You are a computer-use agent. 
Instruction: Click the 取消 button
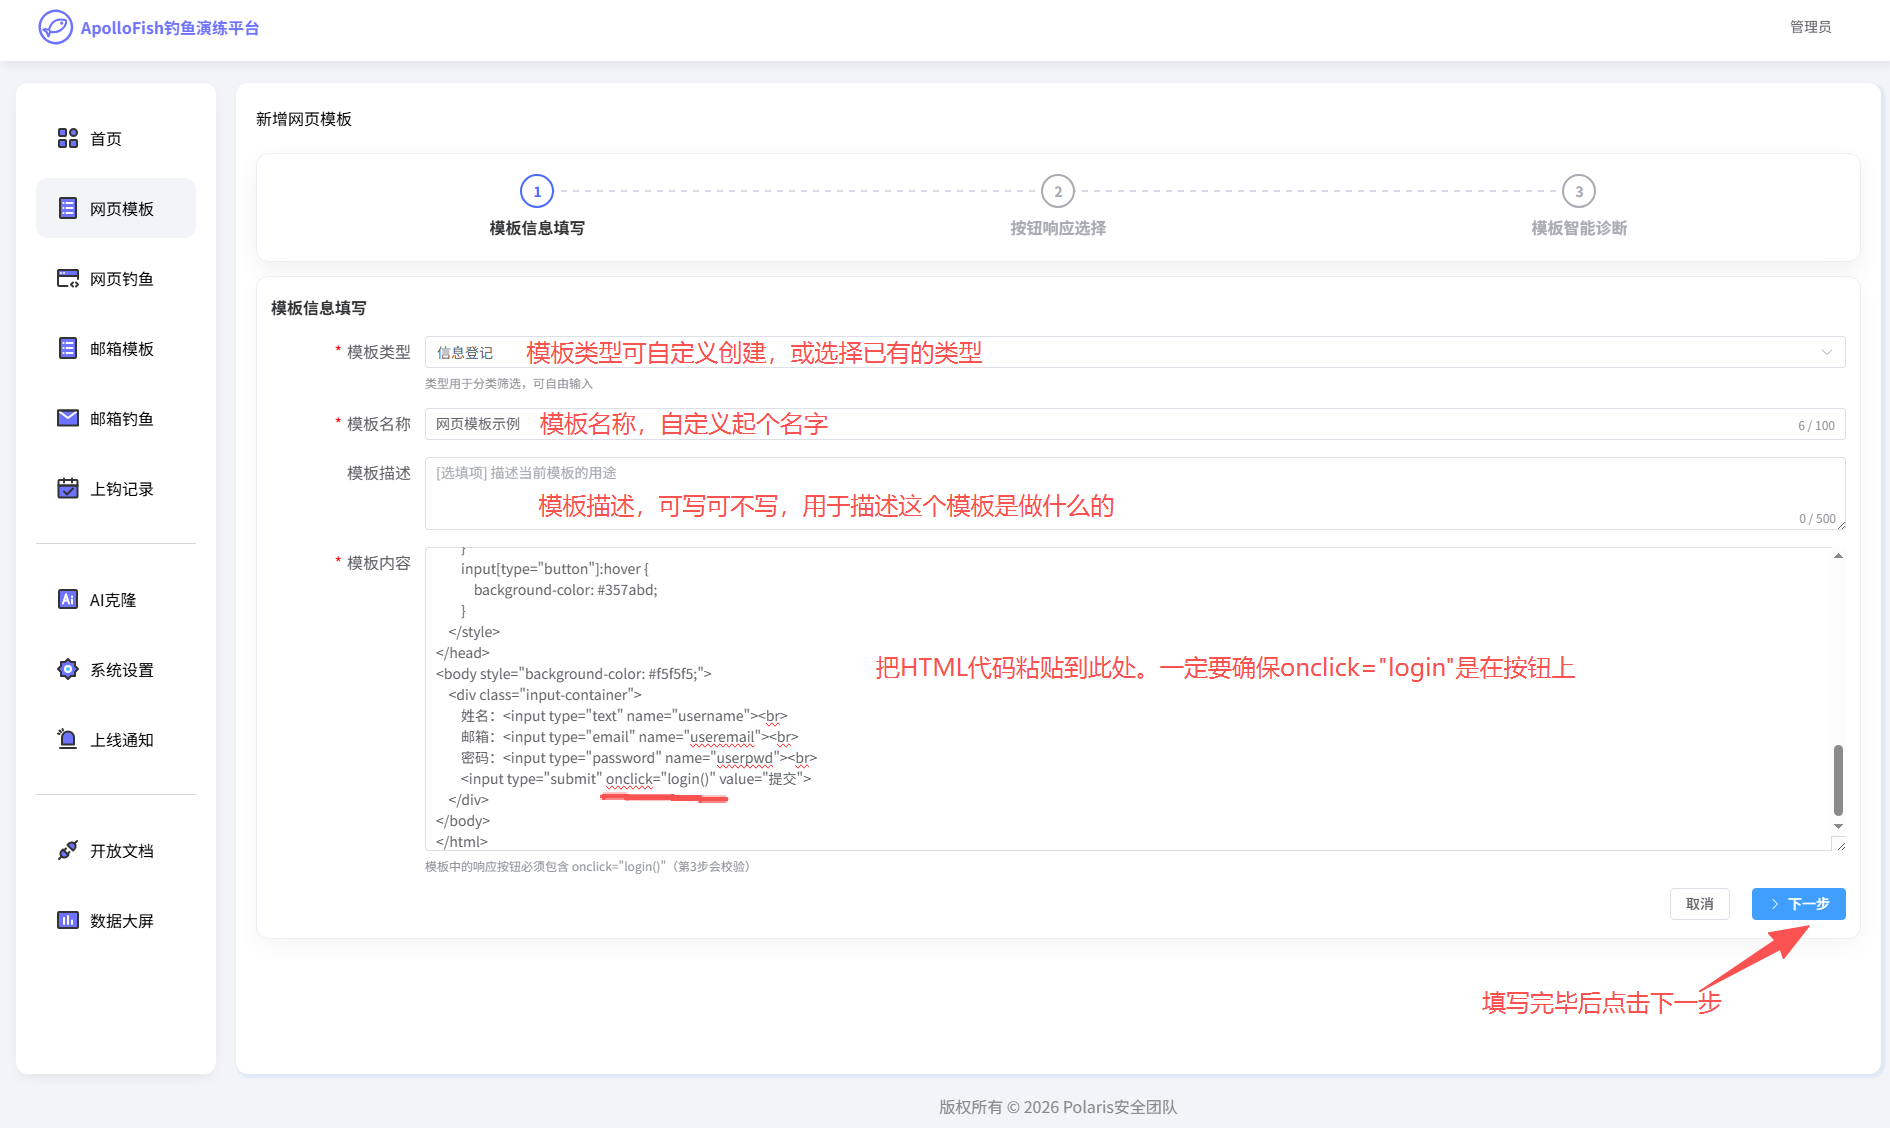(1699, 903)
